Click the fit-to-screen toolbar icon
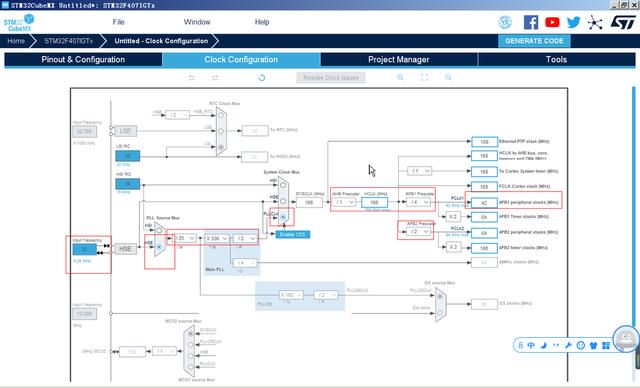Screen dimensions: 640x388 424,78
